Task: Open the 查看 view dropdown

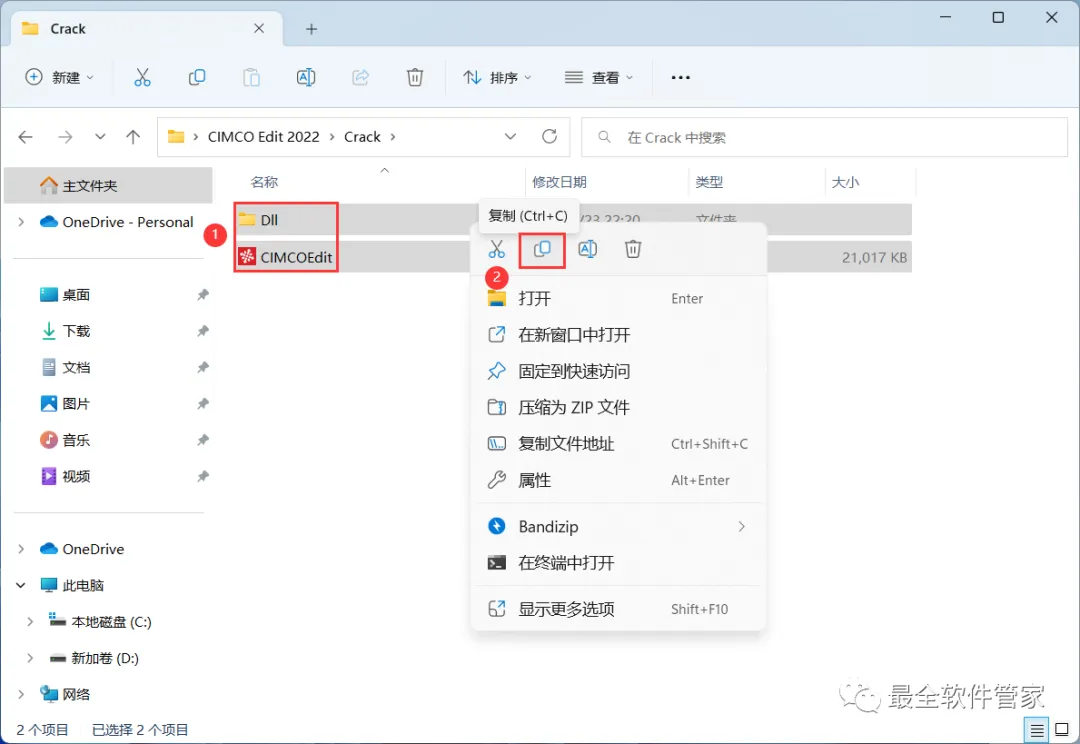Action: 599,77
